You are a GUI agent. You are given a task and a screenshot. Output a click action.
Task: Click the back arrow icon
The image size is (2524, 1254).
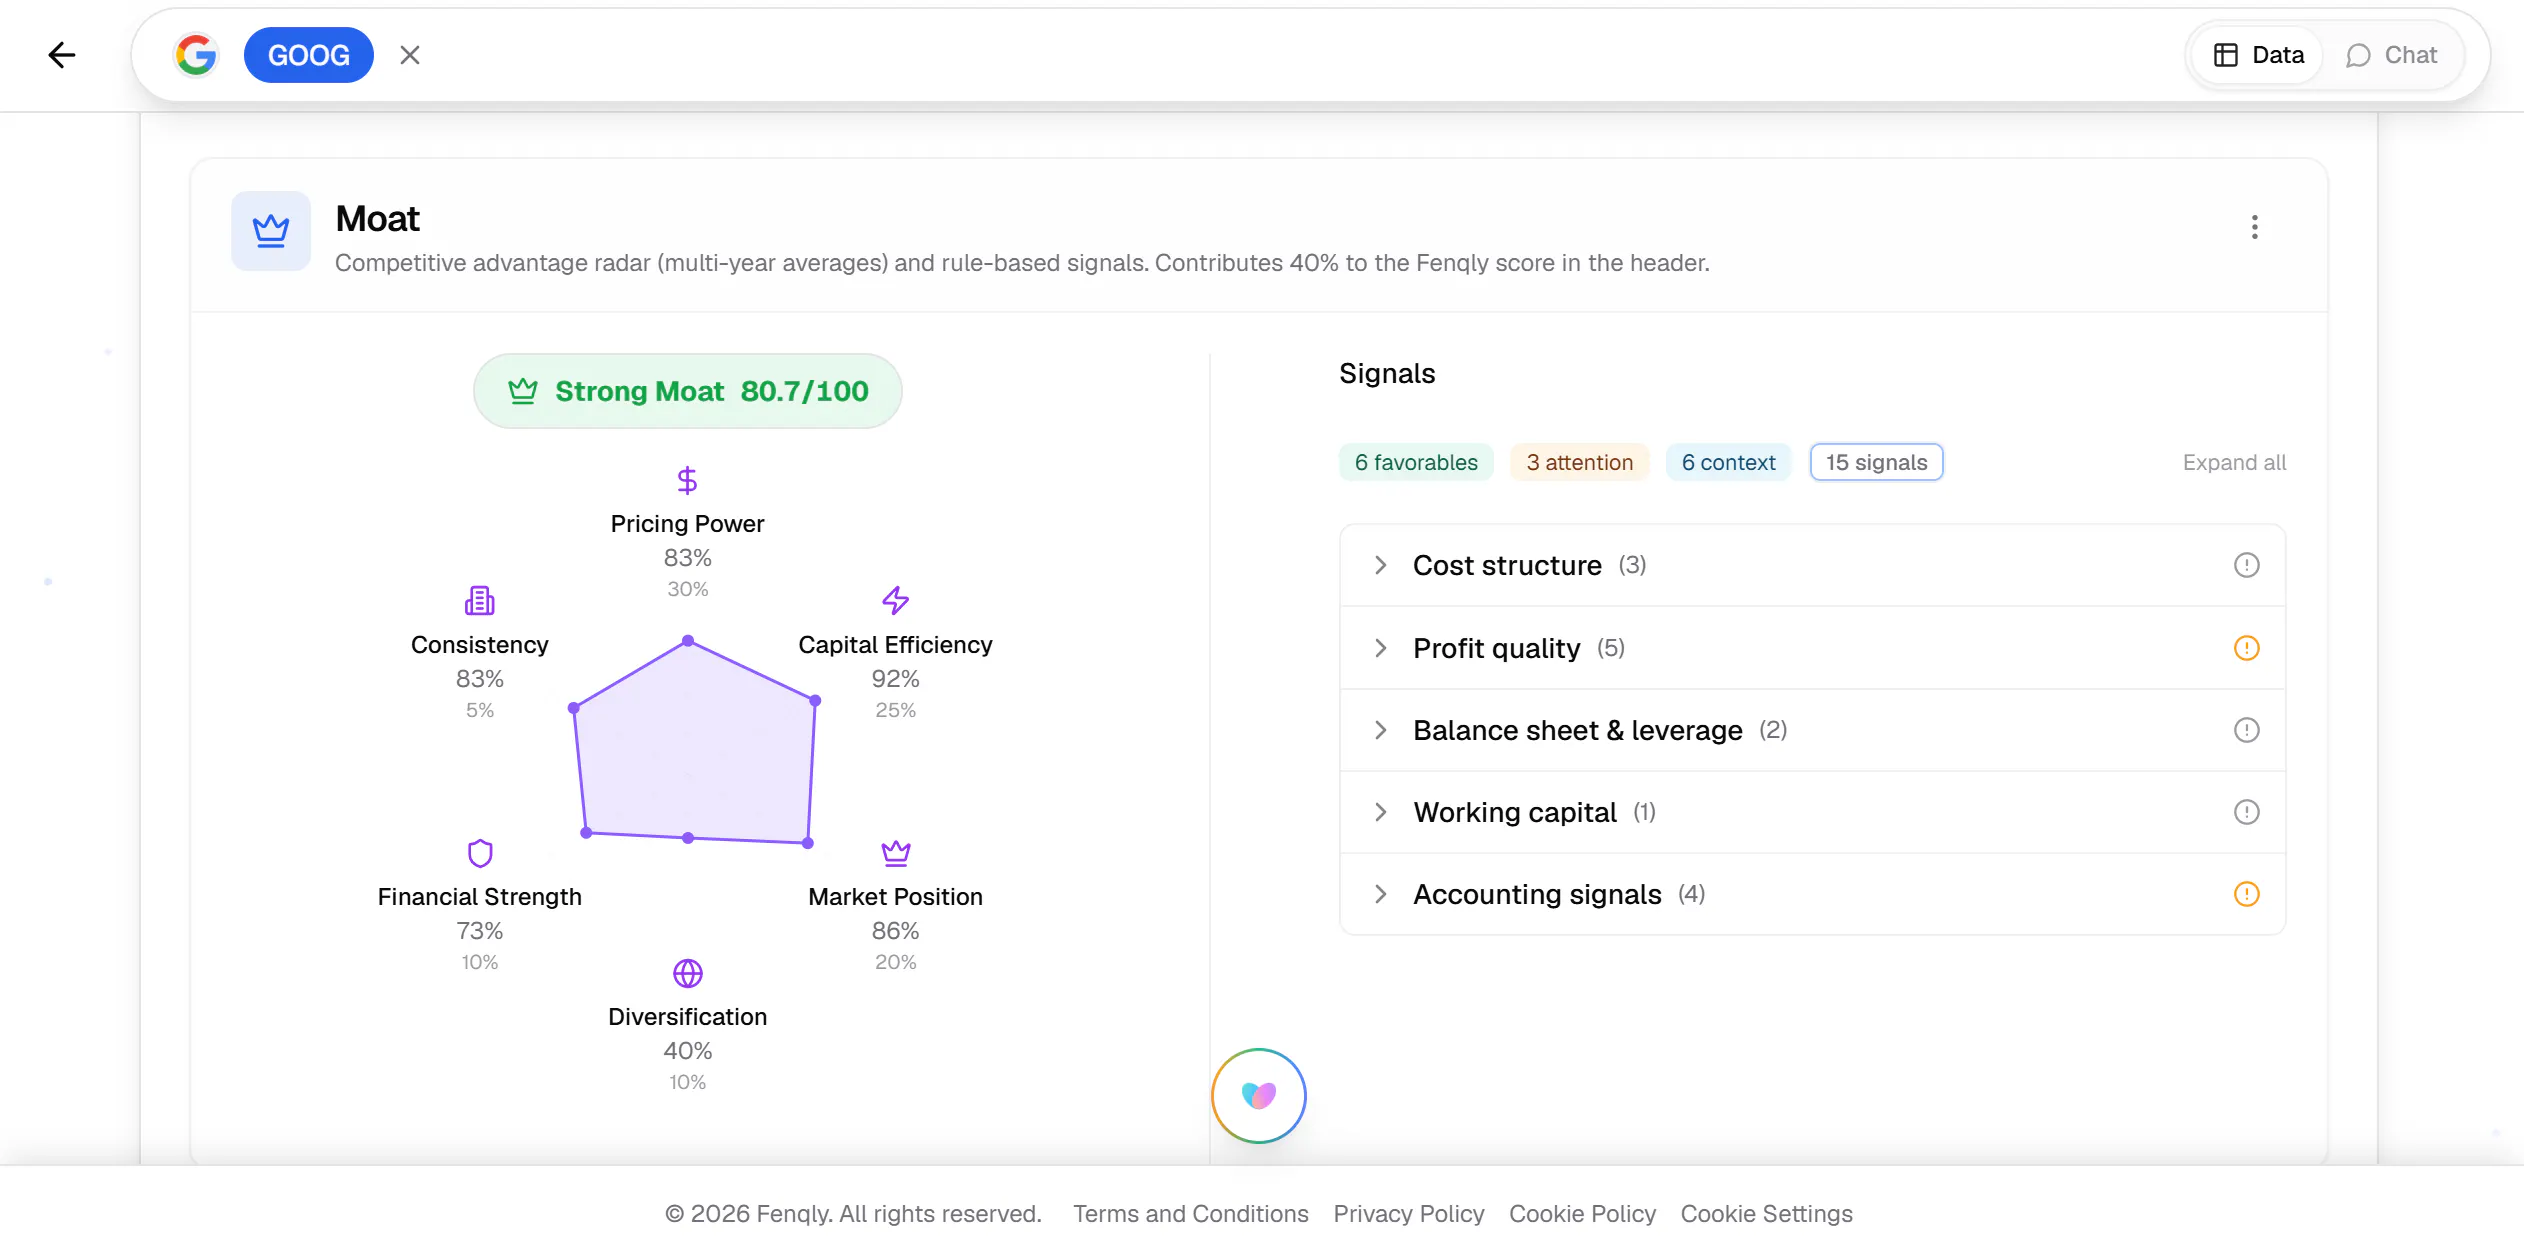pyautogui.click(x=62, y=55)
